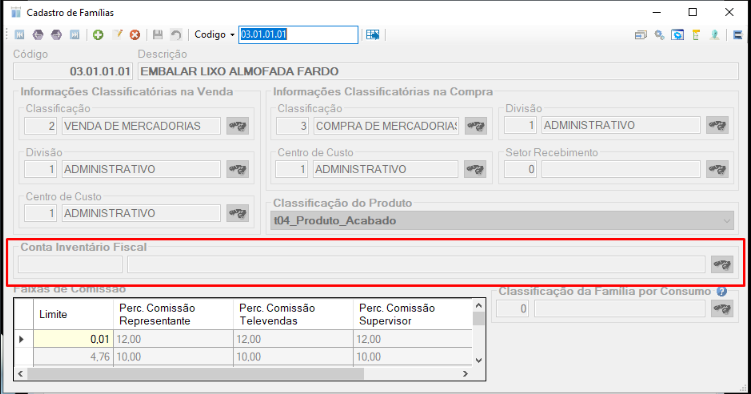Click the window with blue gear icon
751x394 pixels.
pos(677,35)
